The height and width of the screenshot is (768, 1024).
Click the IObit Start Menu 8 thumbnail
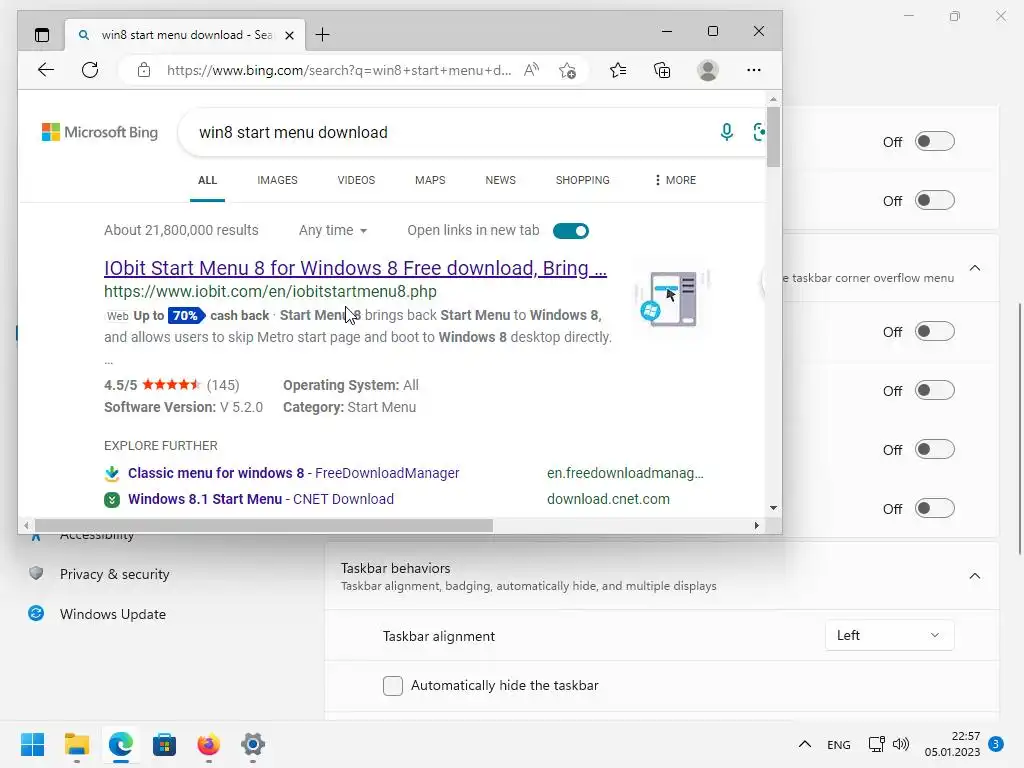coord(671,299)
